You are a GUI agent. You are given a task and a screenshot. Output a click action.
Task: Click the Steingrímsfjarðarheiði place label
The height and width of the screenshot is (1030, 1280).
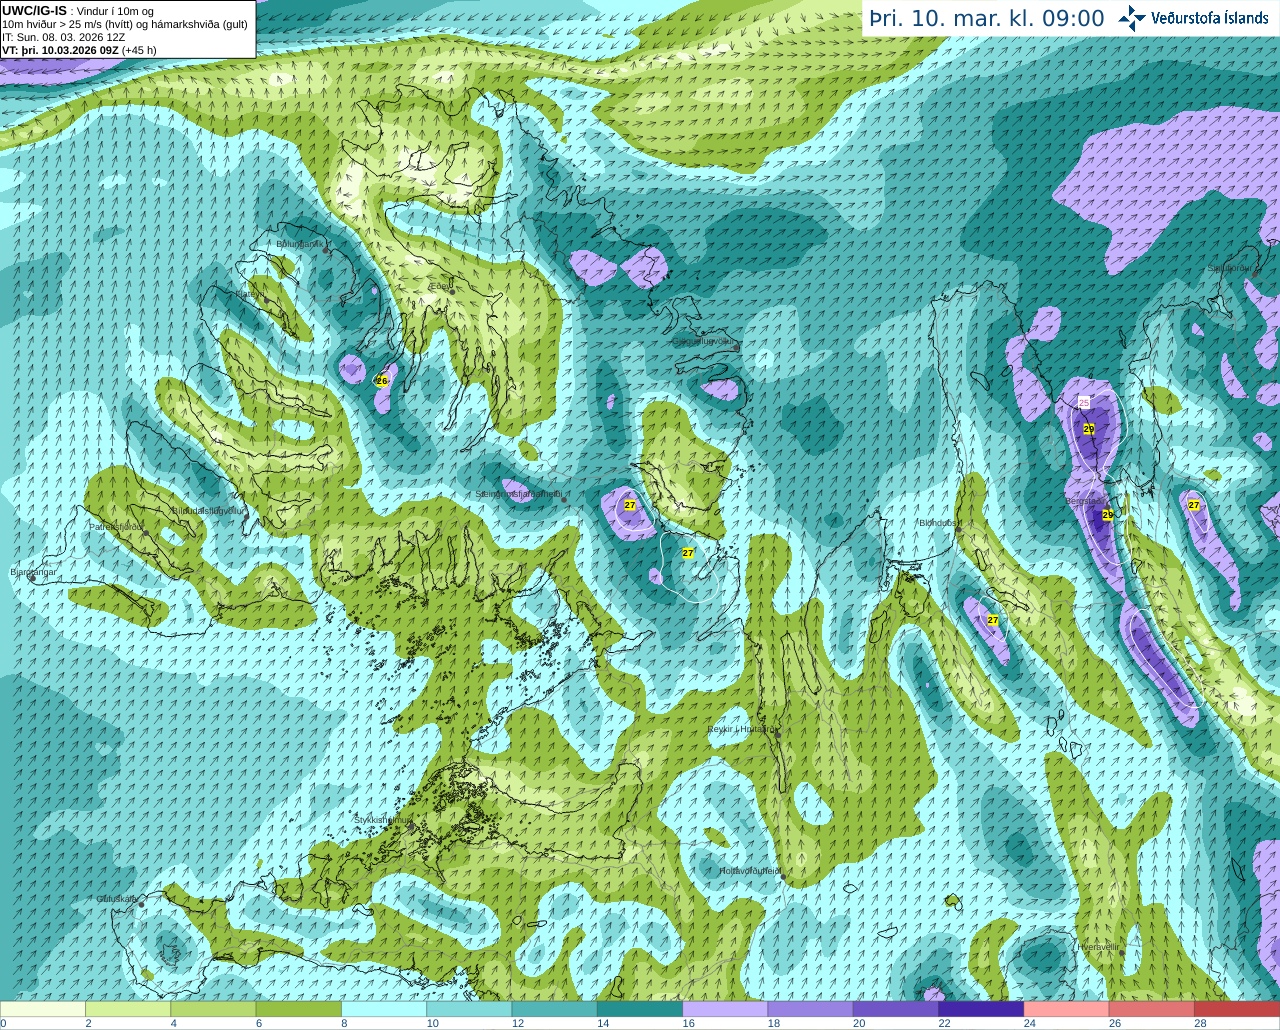click(518, 493)
